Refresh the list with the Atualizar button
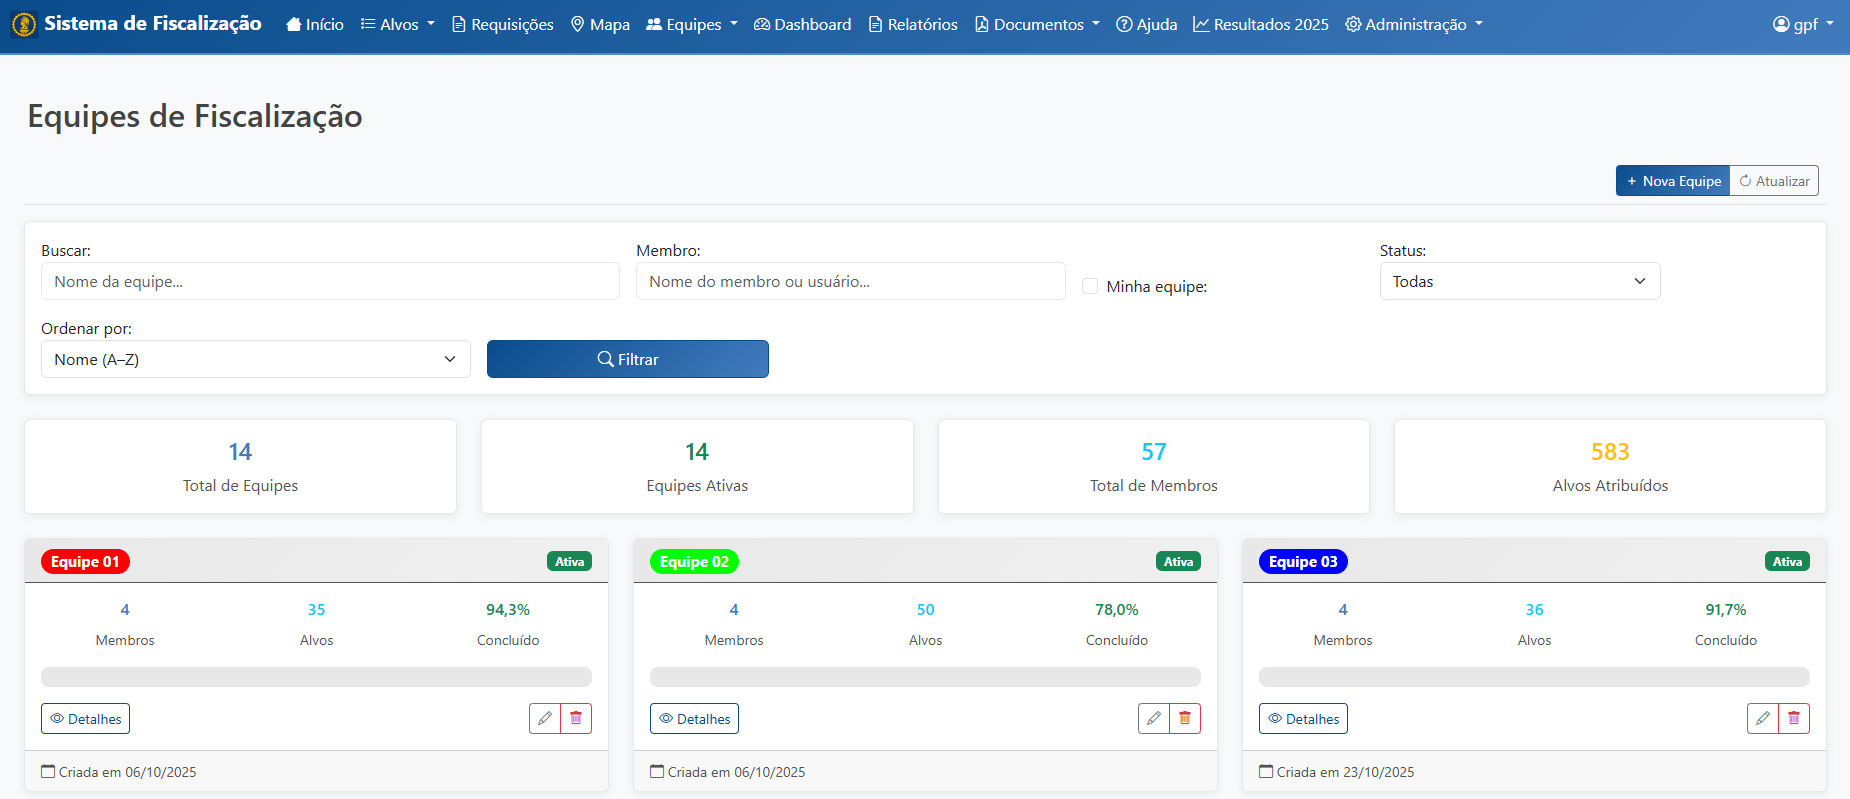1850x799 pixels. (x=1774, y=181)
